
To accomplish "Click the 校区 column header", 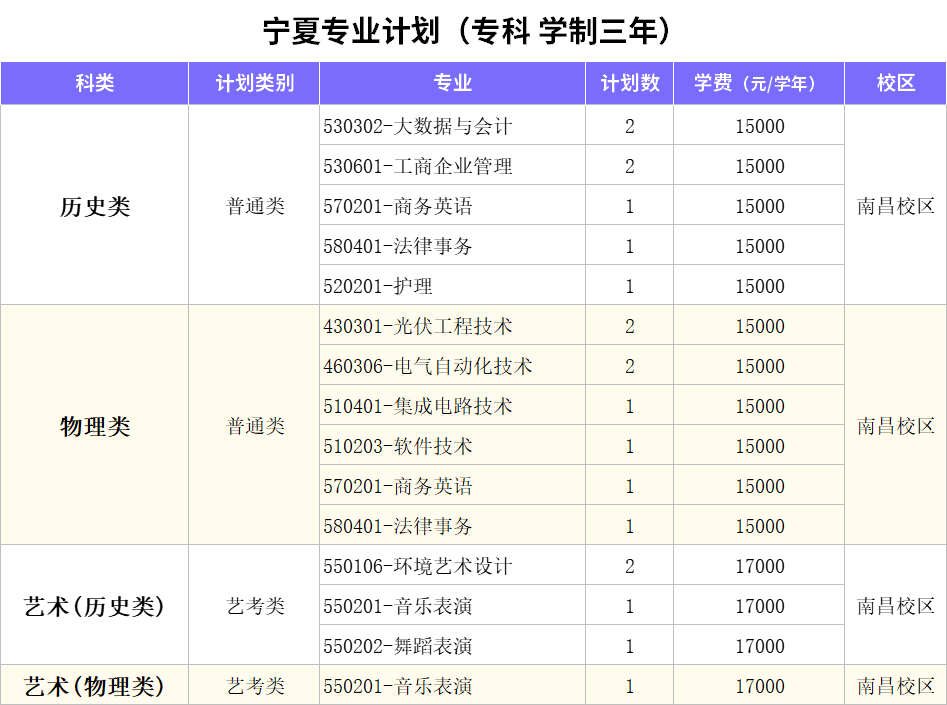I will tap(895, 84).
